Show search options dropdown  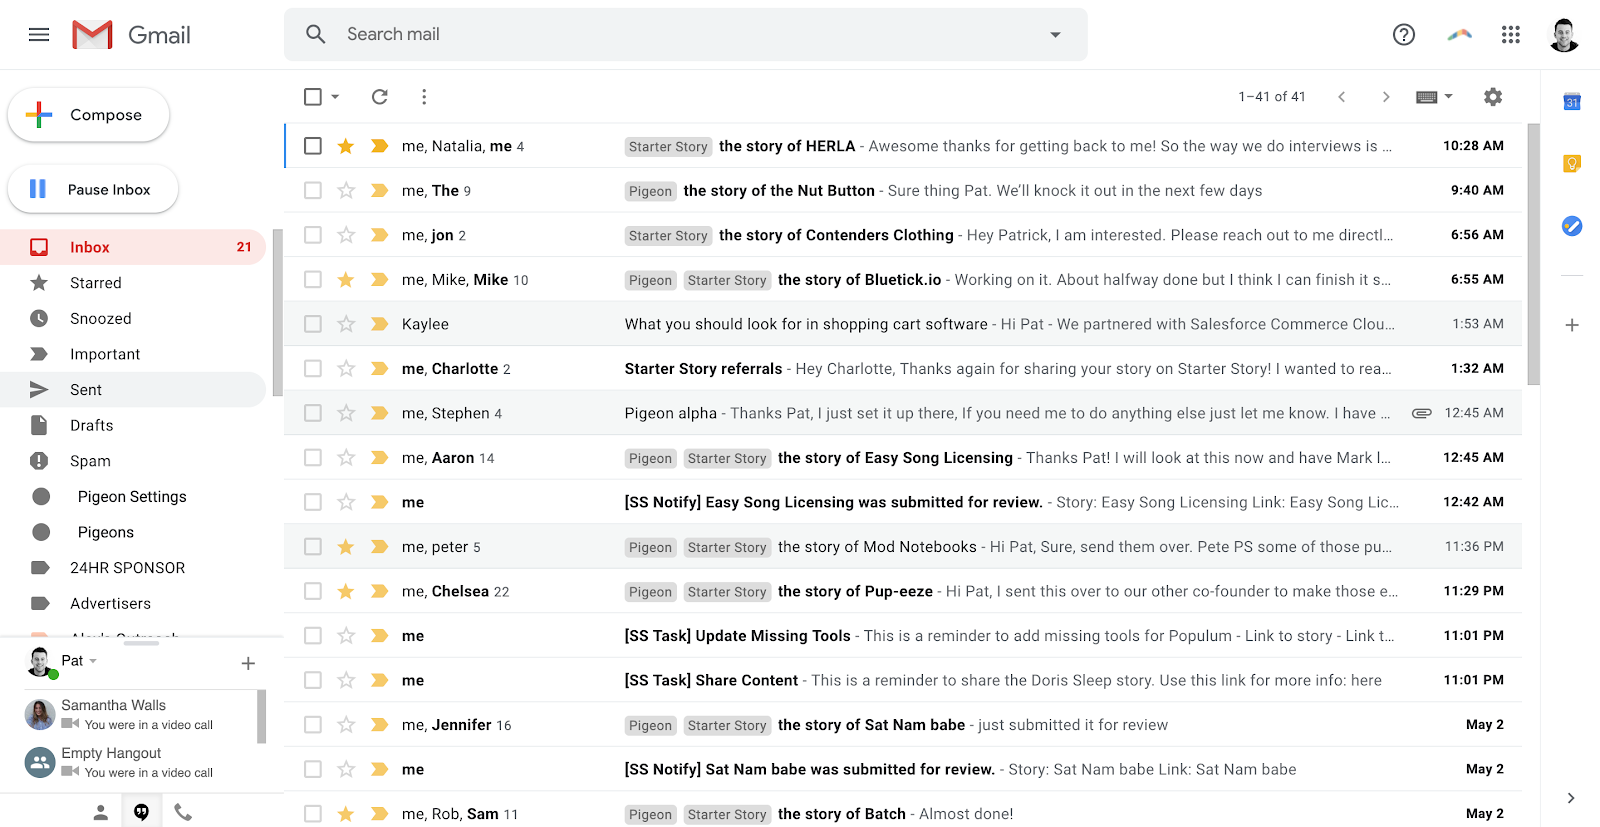point(1055,35)
